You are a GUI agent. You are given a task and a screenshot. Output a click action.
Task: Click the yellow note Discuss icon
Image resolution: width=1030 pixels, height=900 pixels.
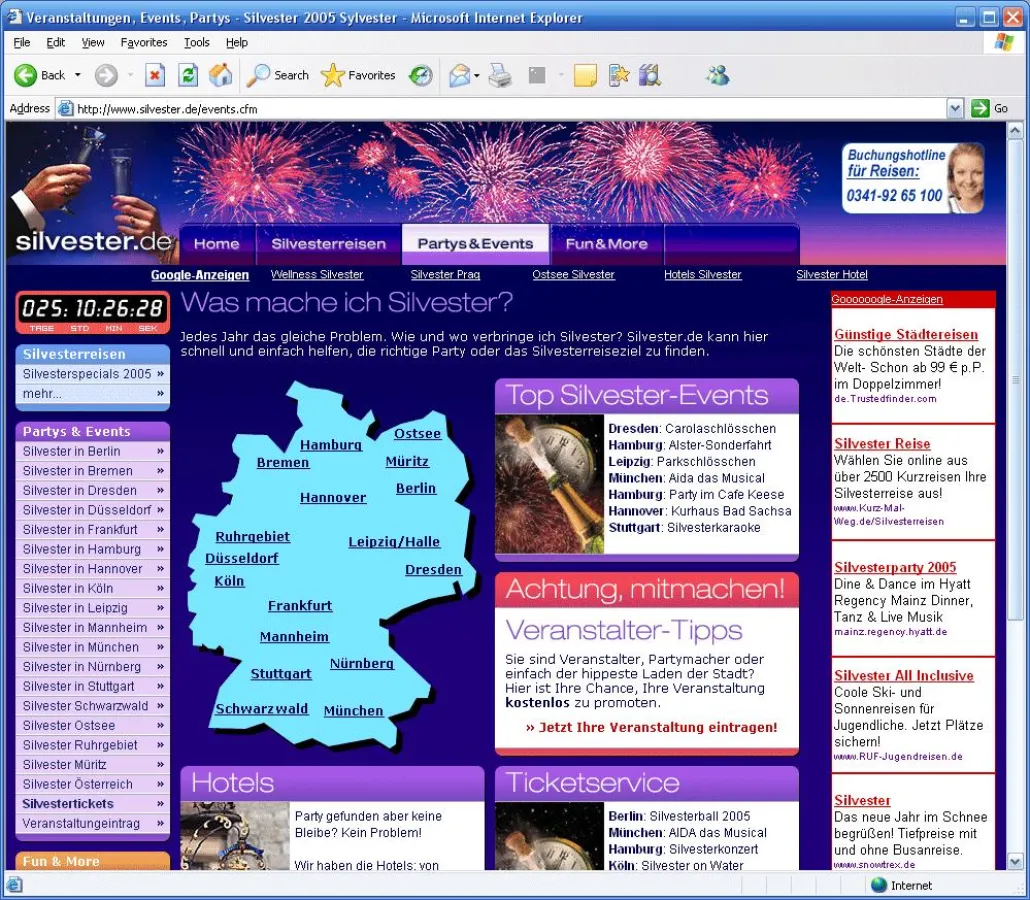pos(585,76)
